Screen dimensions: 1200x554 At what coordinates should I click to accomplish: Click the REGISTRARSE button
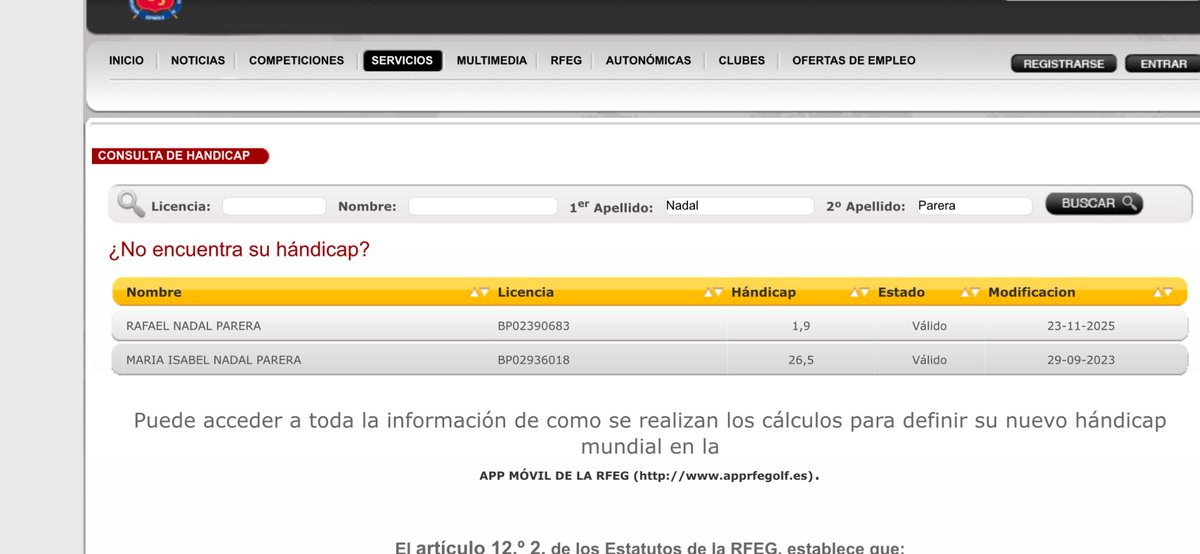(x=1064, y=64)
